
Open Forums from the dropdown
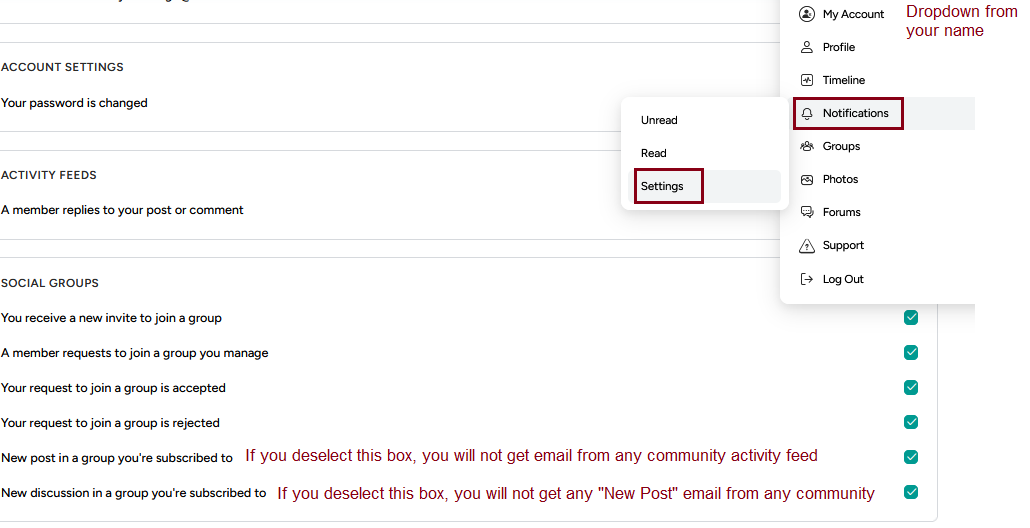point(841,212)
